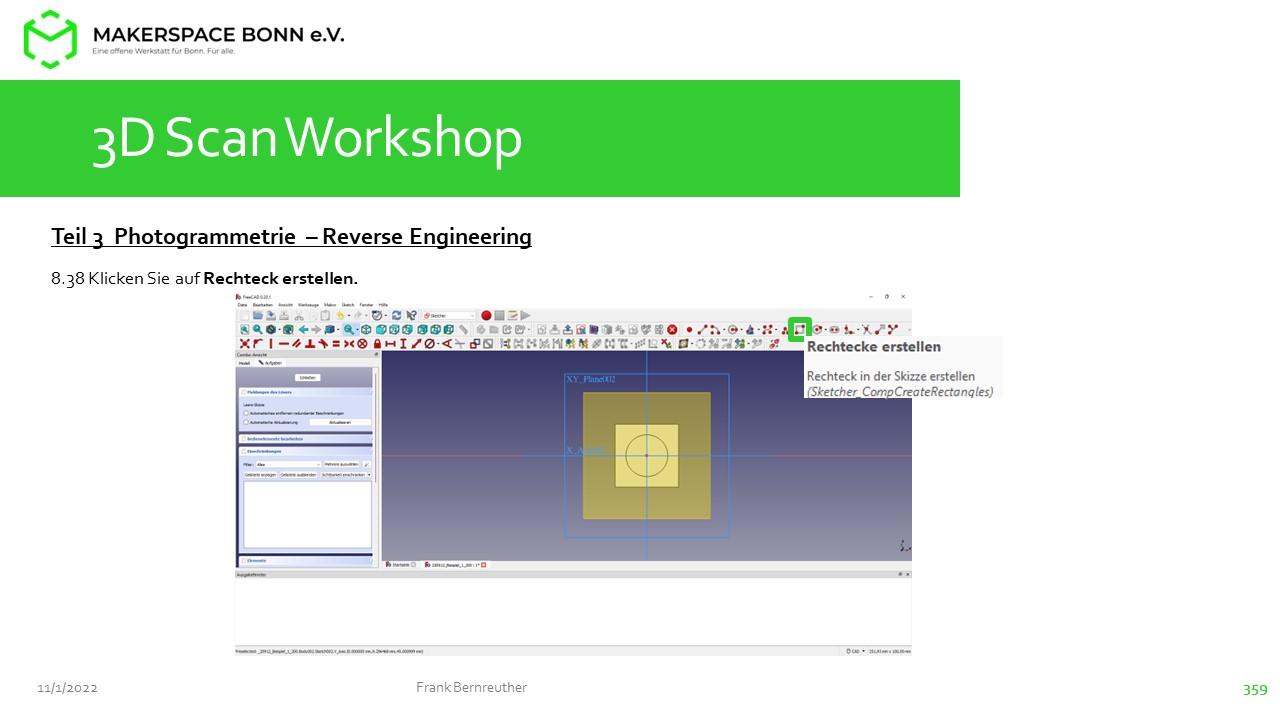Click the open file folder icon
The image size is (1280, 720).
click(258, 316)
